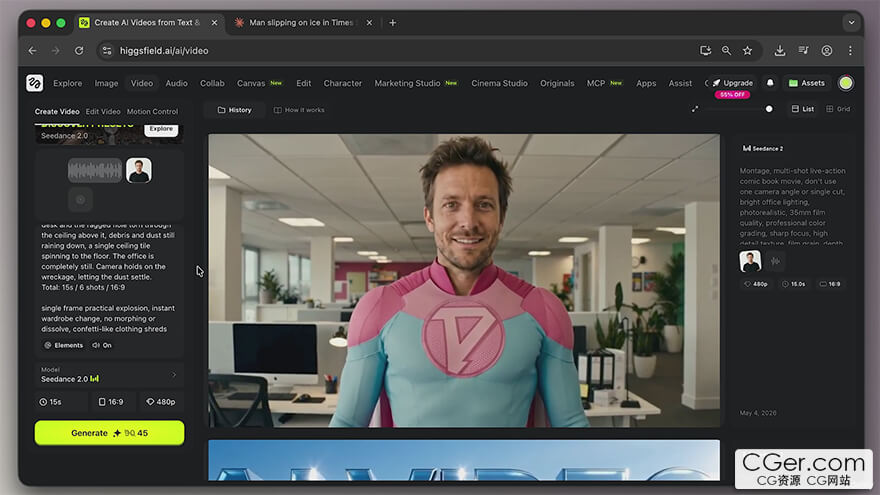The image size is (880, 495).
Task: Open the browser zoom magnifier icon
Action: 726,51
